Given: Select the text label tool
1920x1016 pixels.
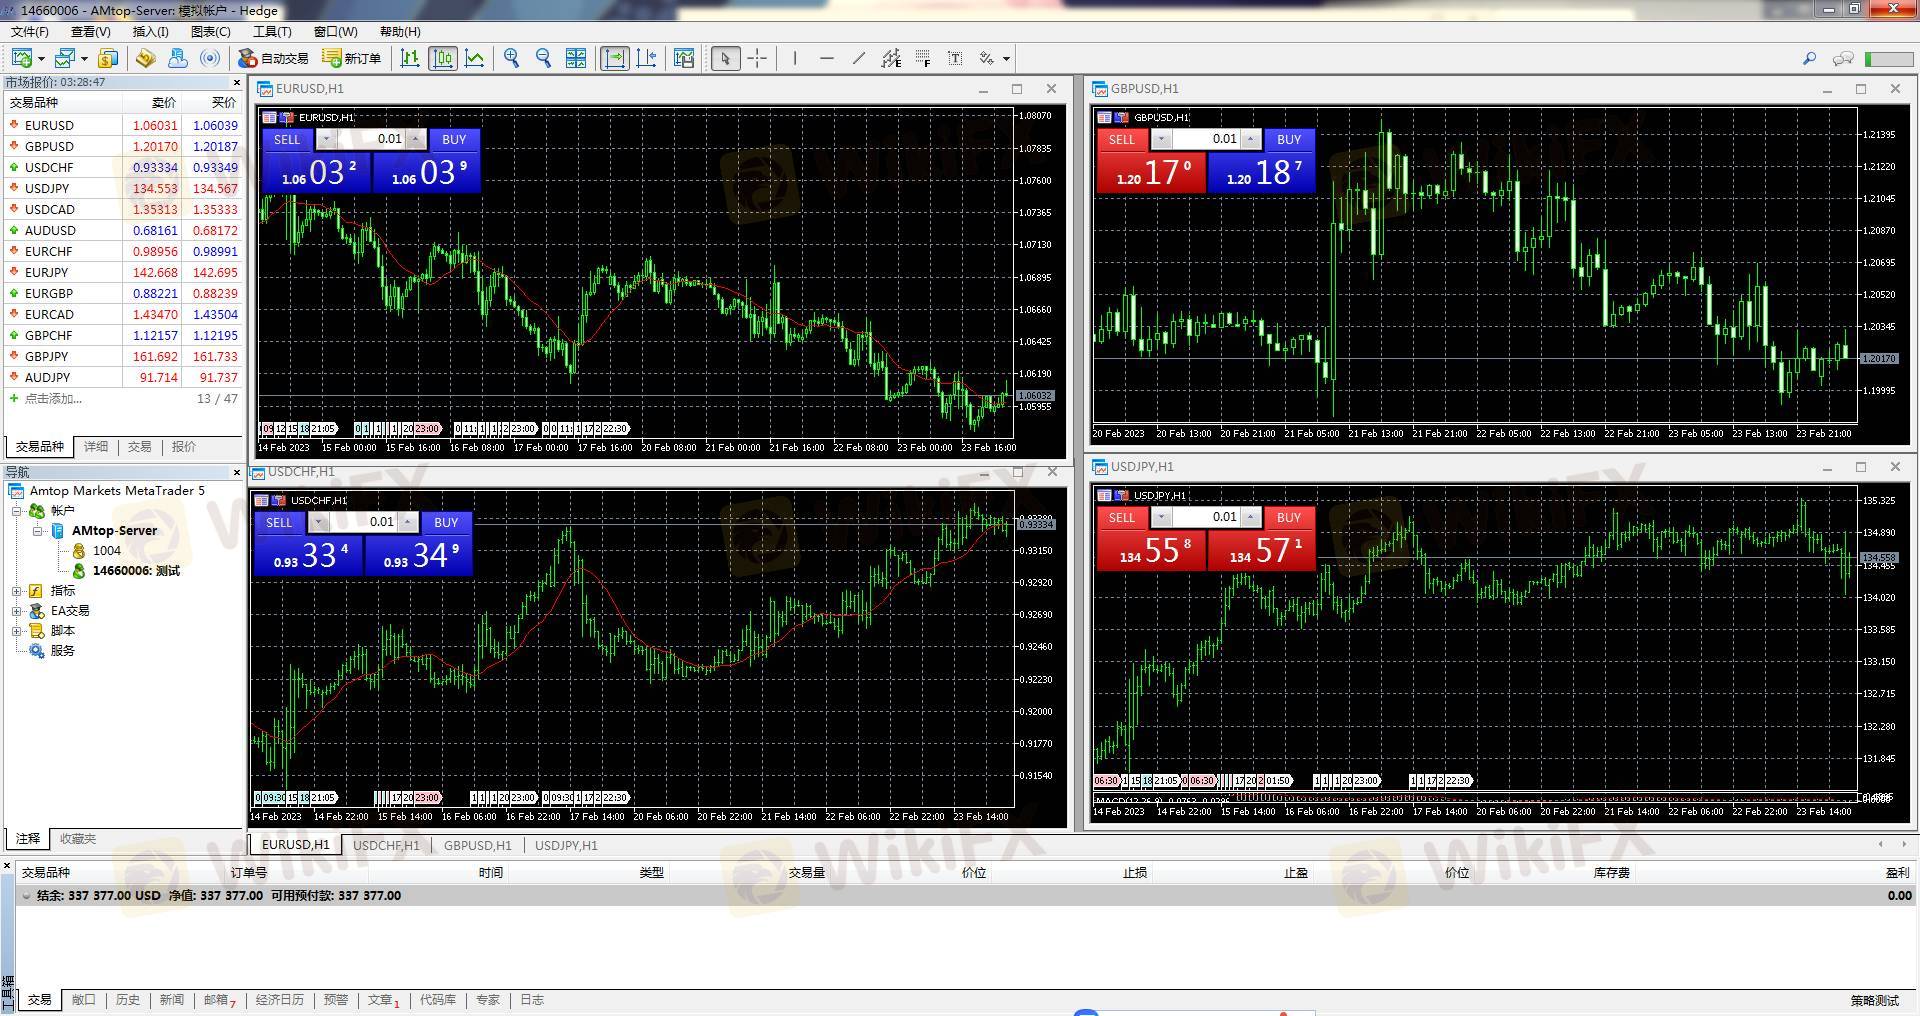Looking at the screenshot, I should point(955,58).
